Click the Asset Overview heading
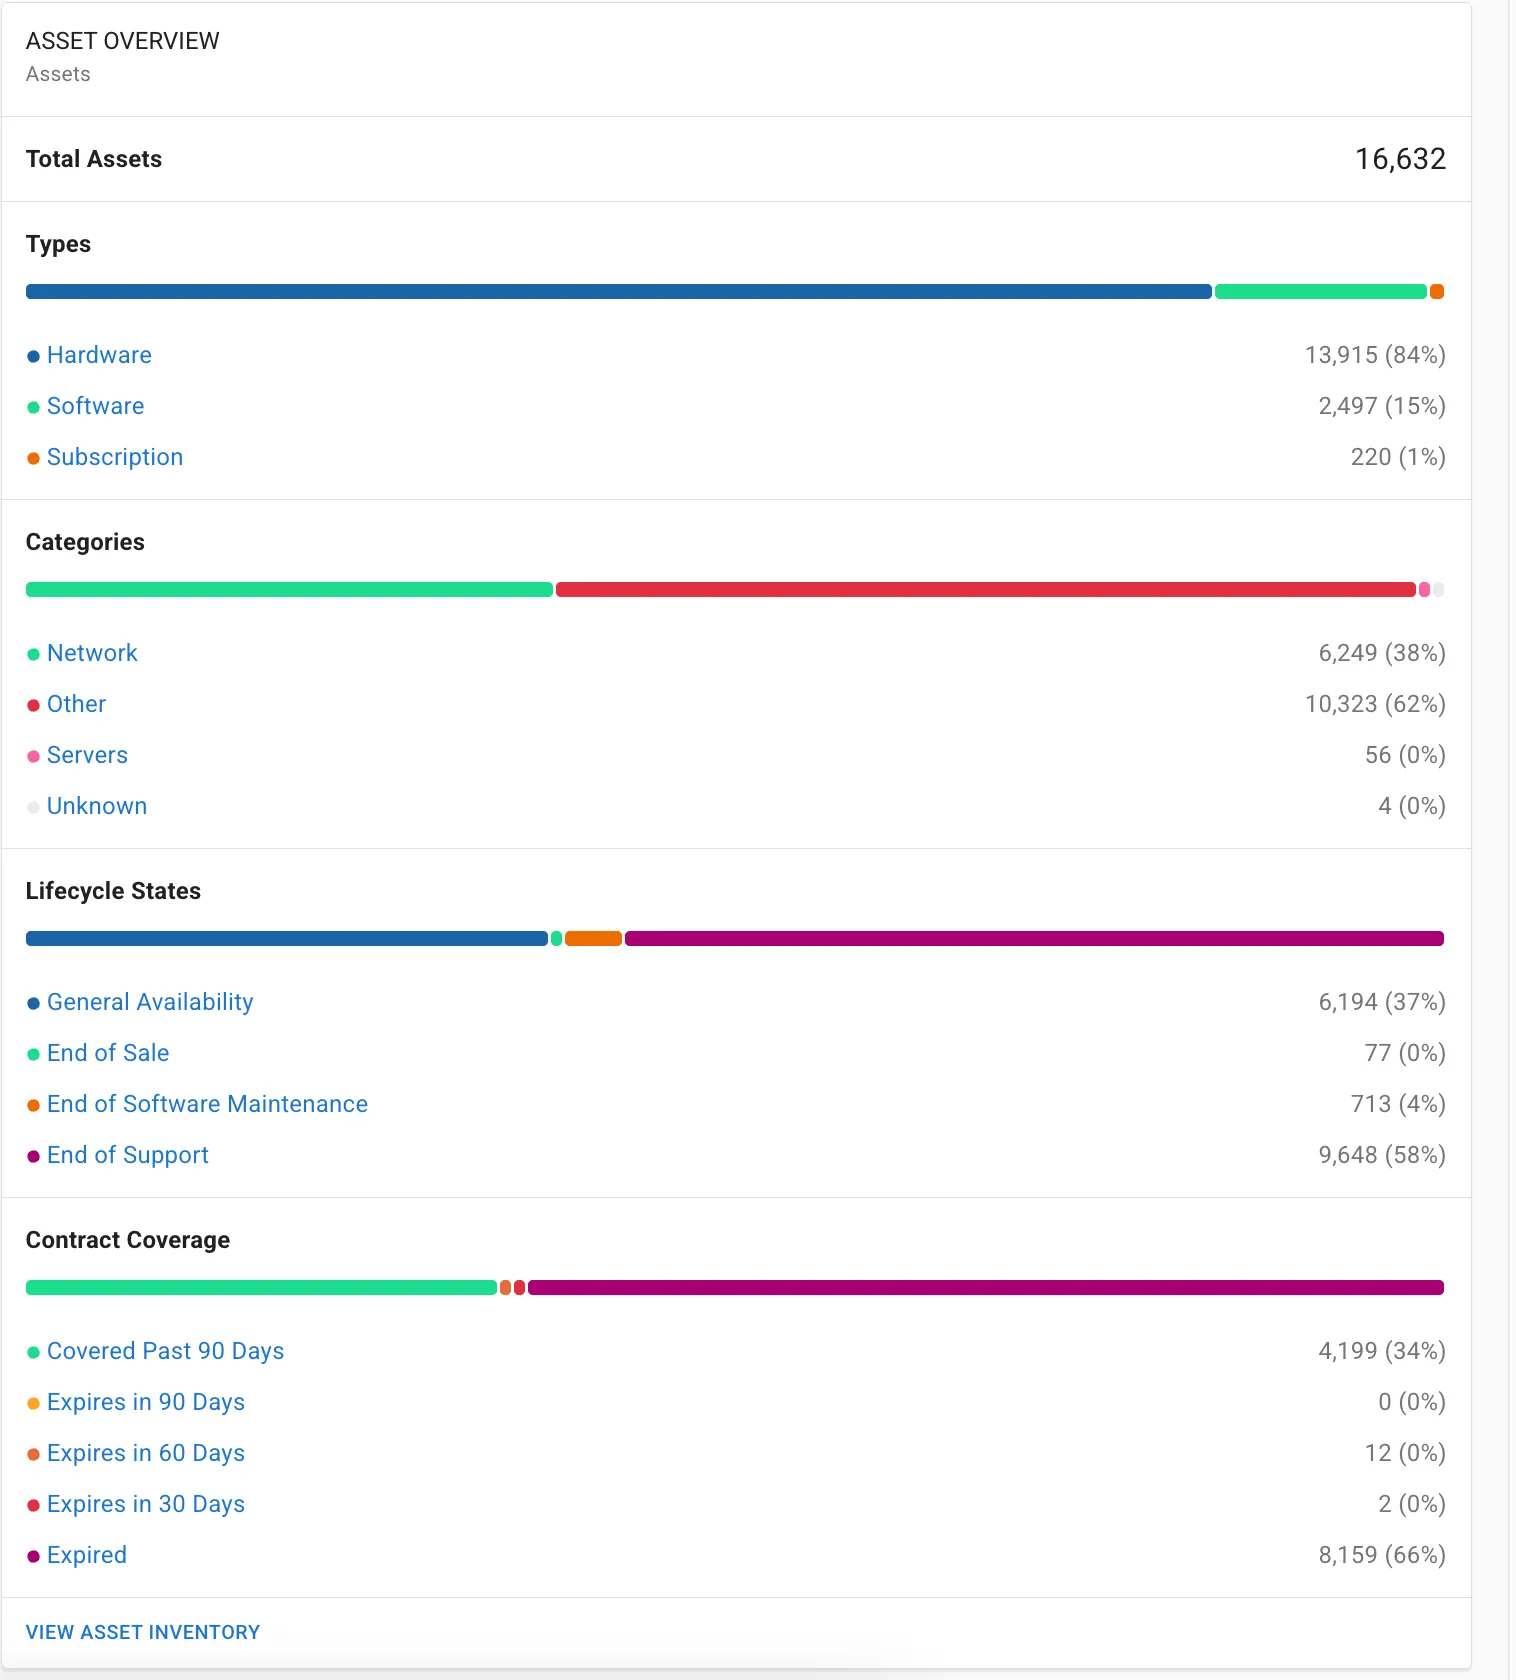 122,41
